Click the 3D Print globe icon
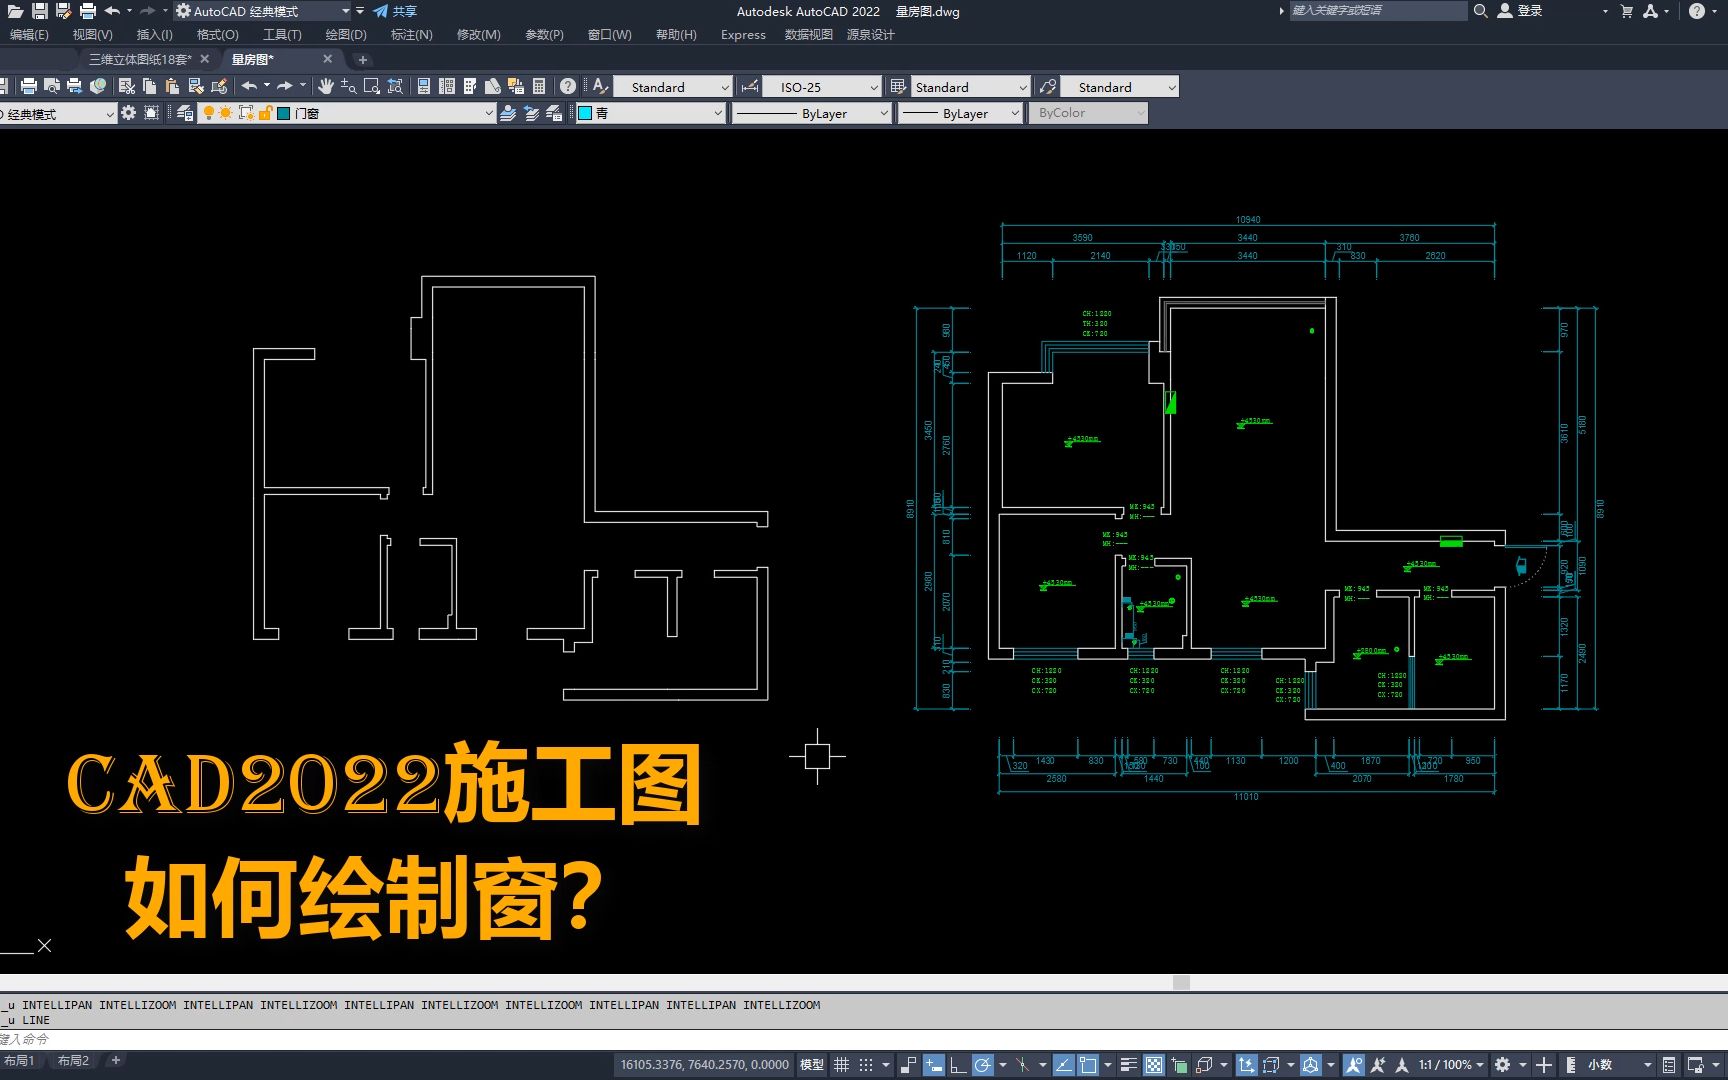The image size is (1728, 1080). 98,86
